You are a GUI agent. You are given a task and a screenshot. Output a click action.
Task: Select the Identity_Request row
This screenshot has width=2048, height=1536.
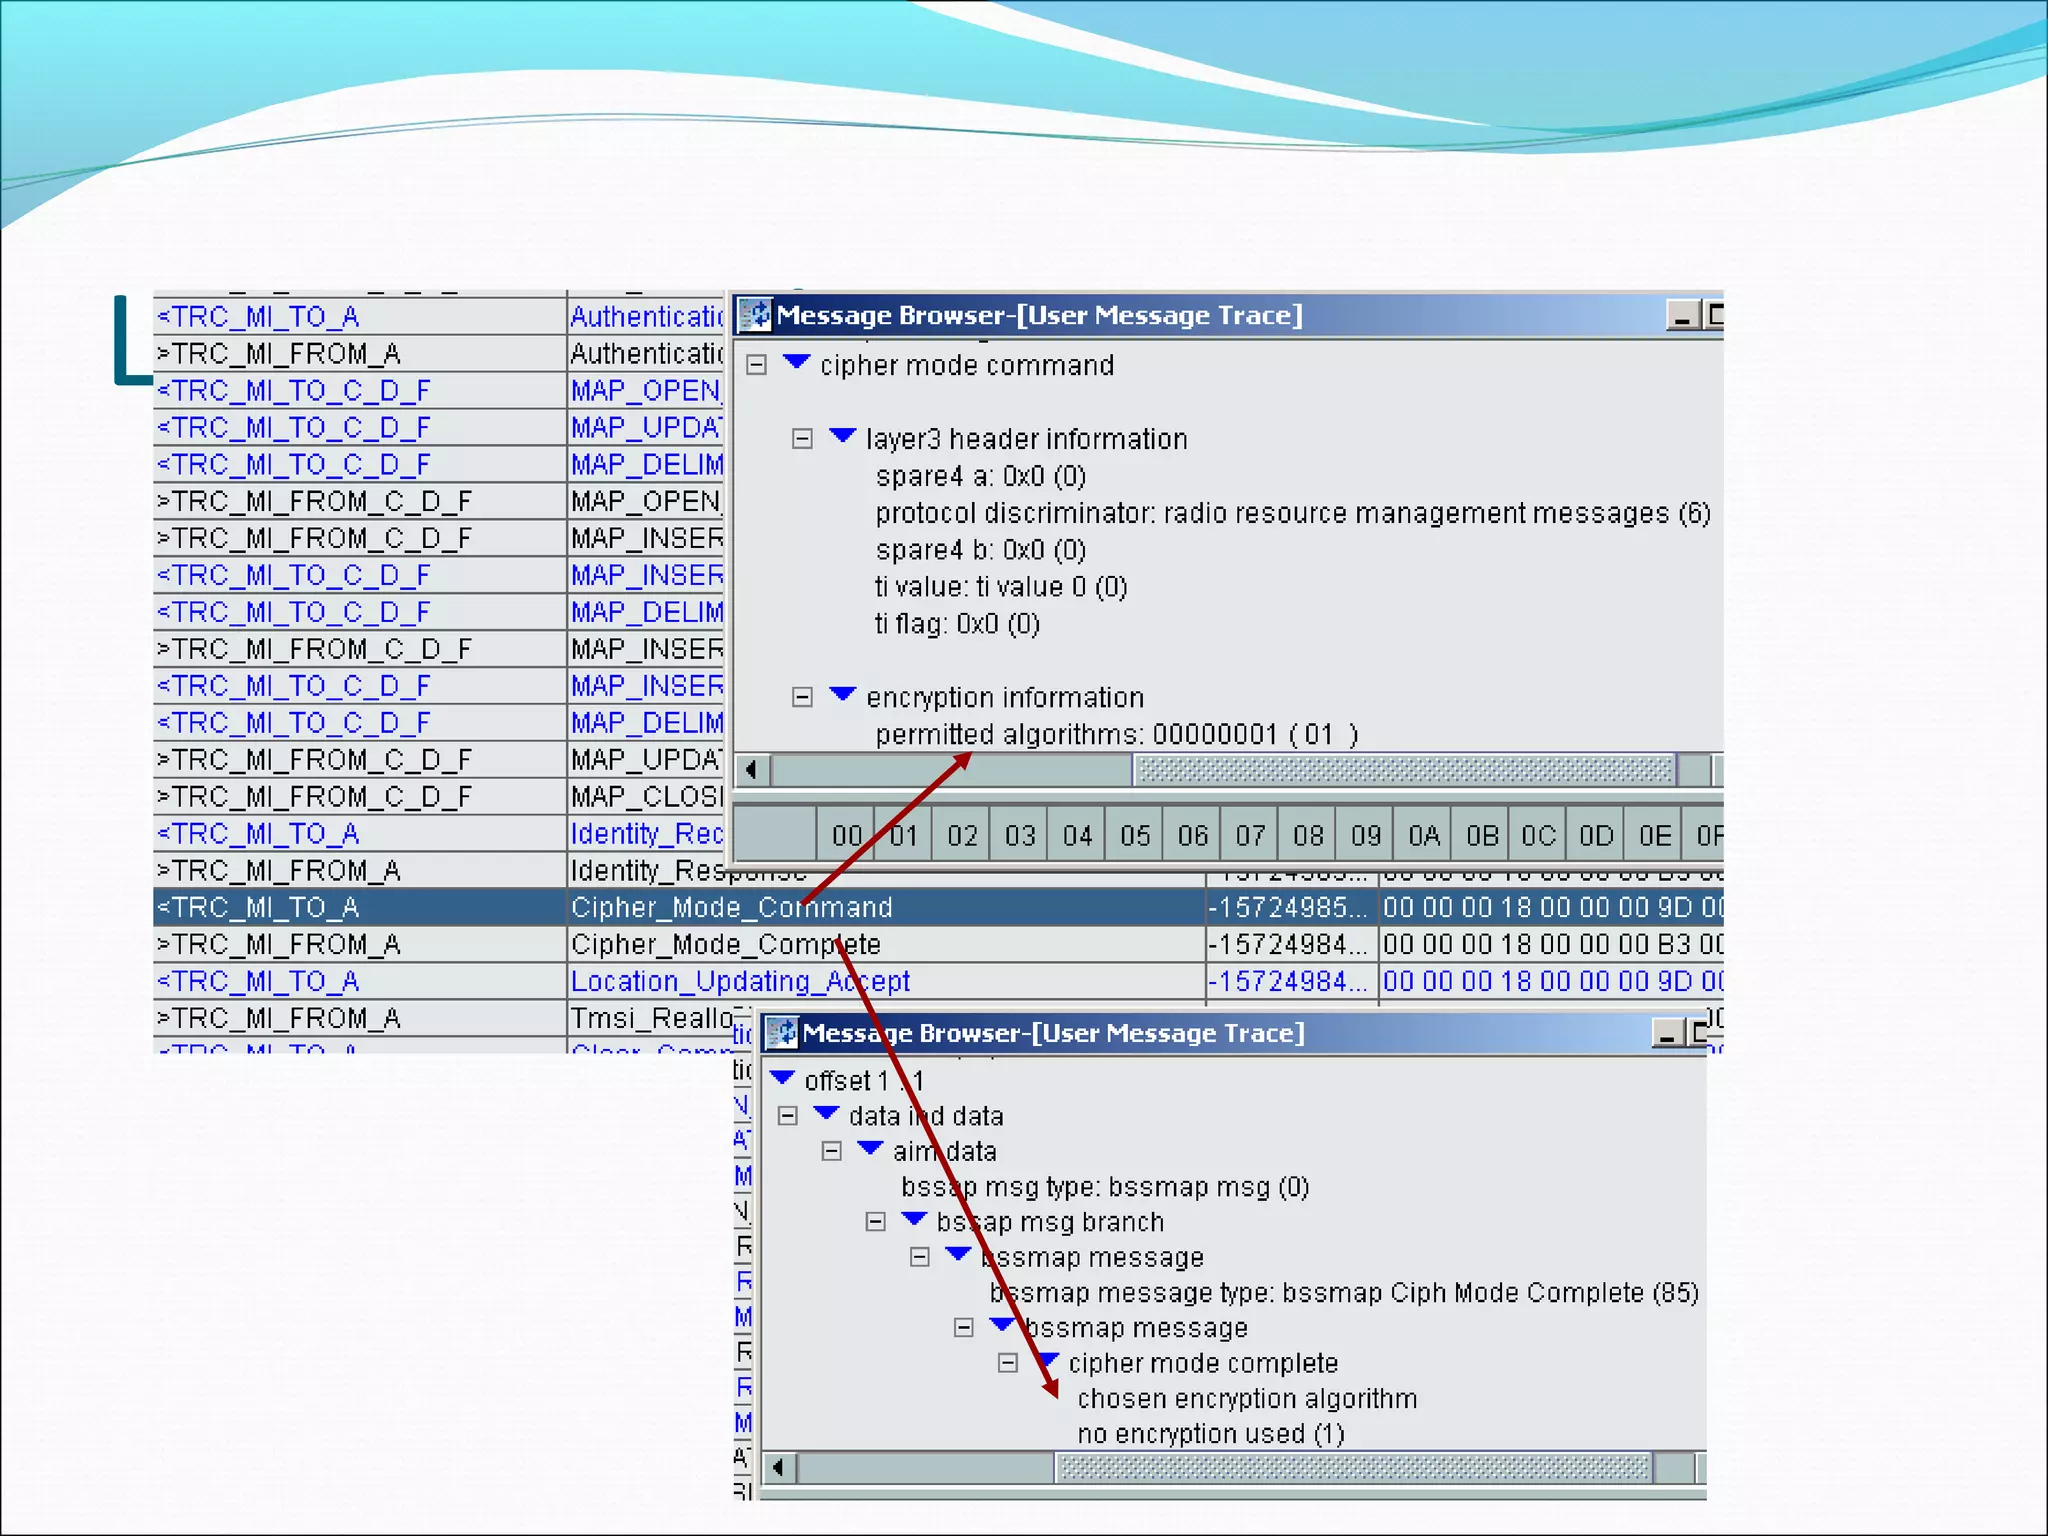point(440,833)
